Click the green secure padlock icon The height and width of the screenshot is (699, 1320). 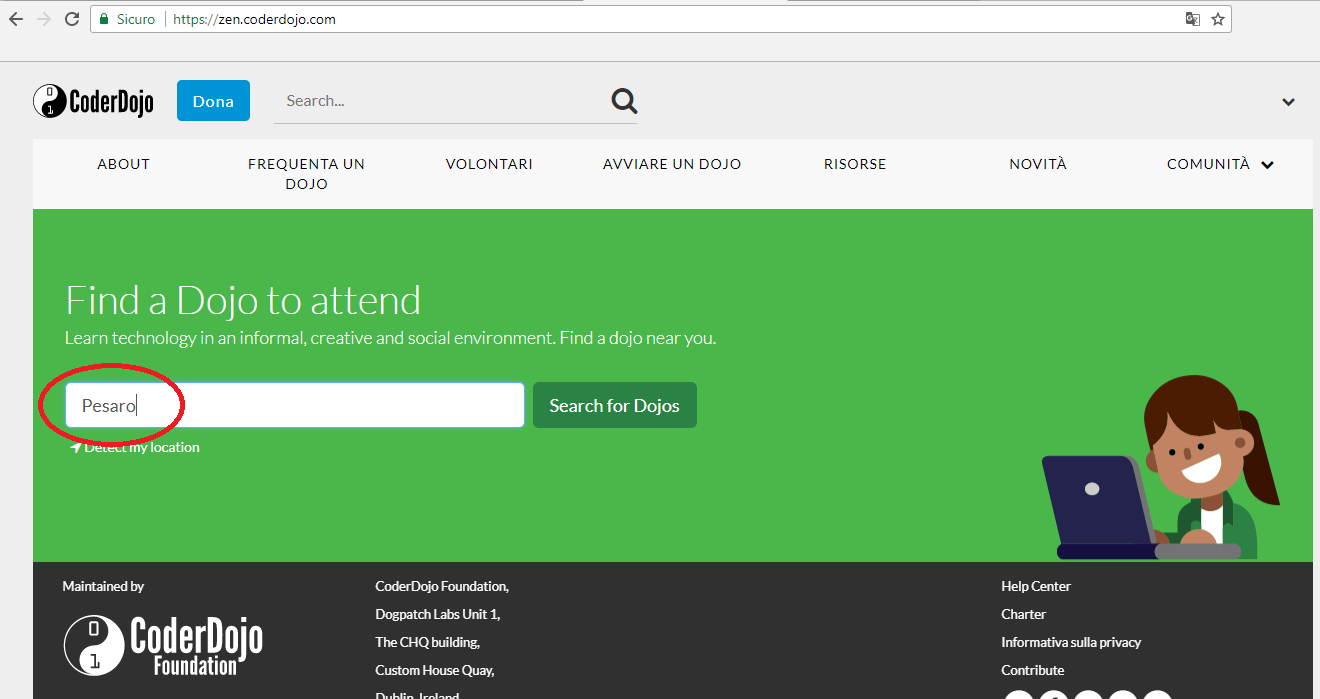click(x=105, y=19)
